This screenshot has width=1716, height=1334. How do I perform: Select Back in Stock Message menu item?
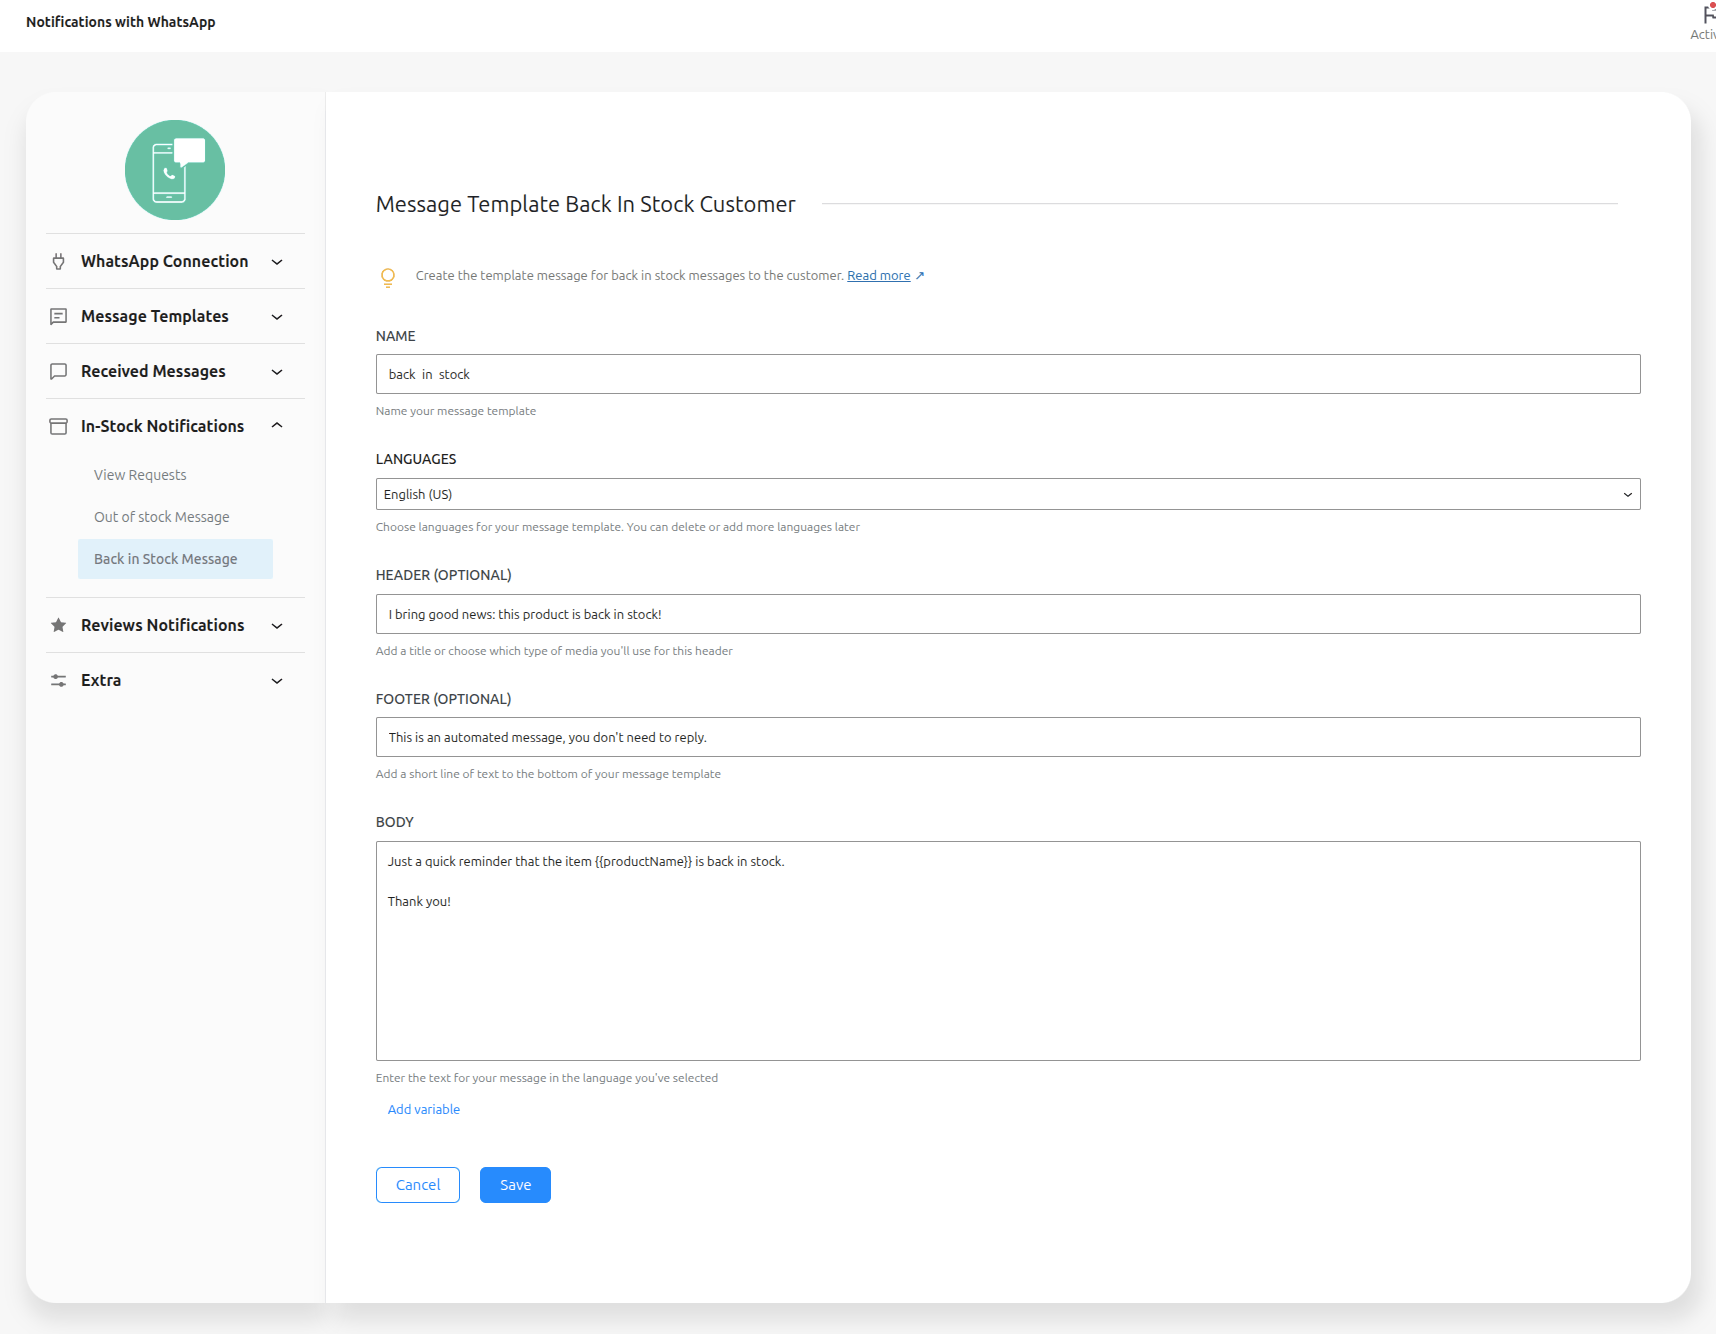coord(166,559)
